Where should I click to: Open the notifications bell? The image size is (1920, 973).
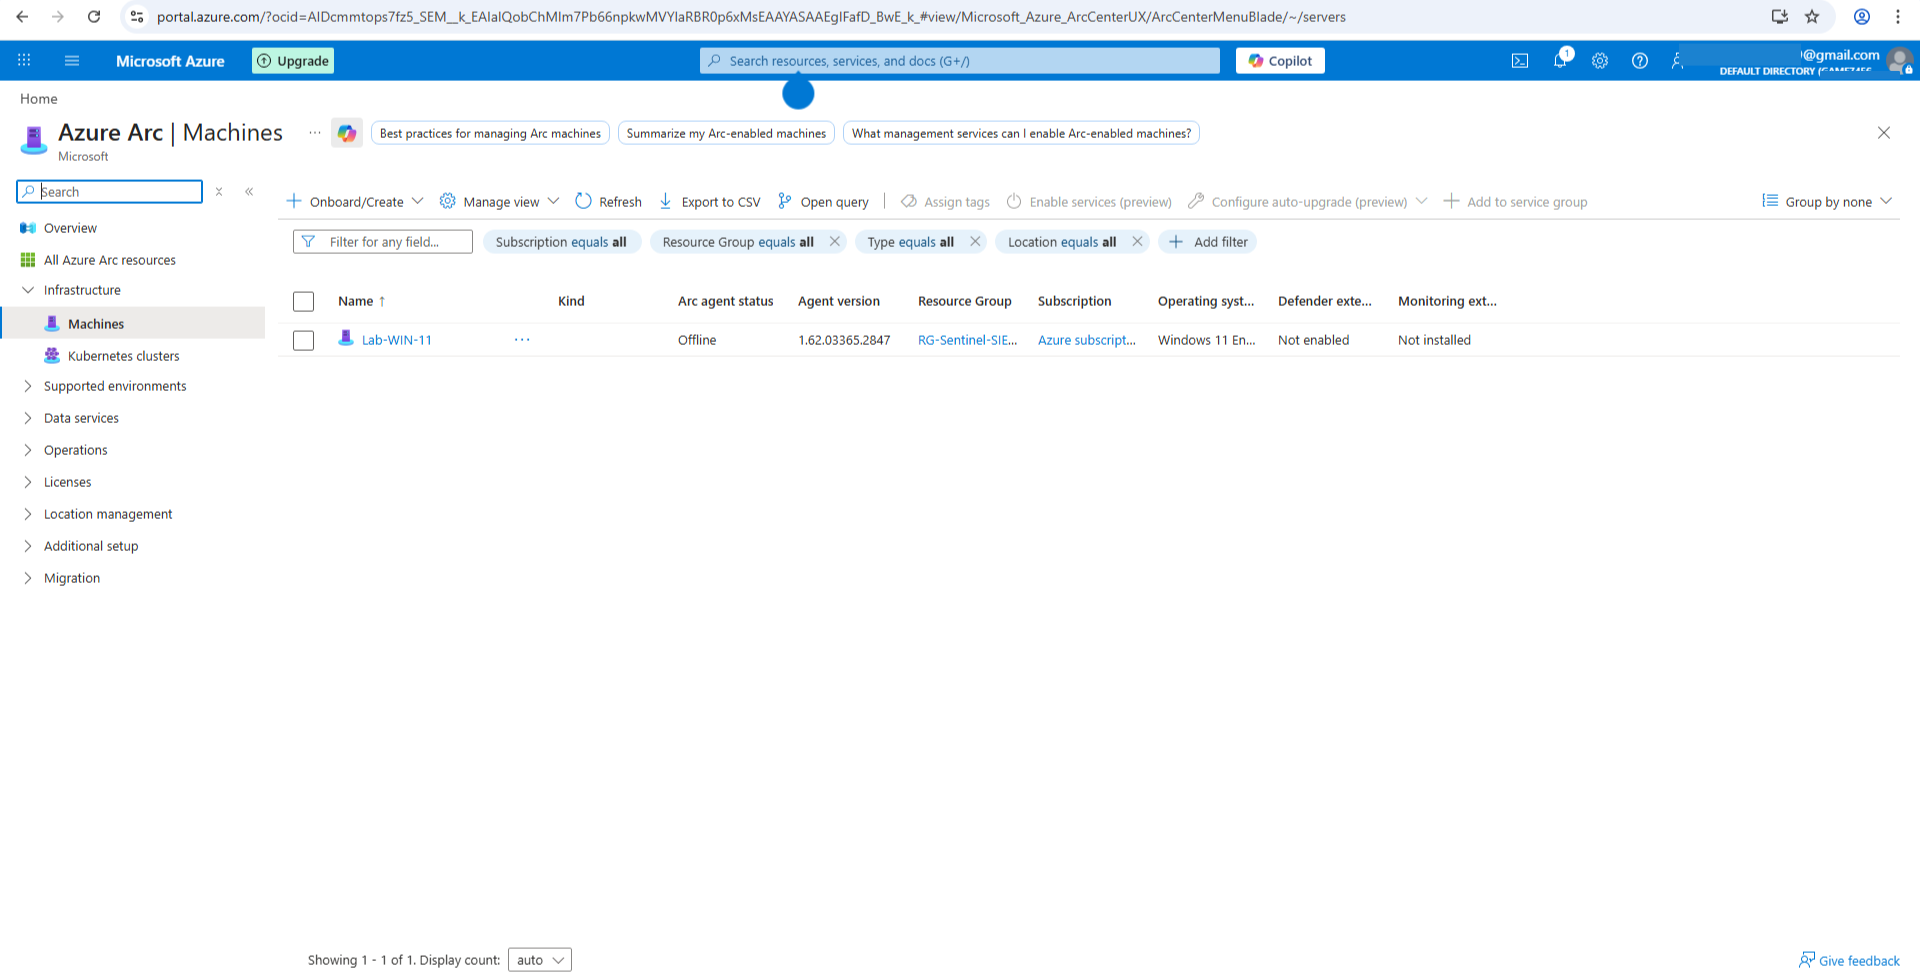pos(1560,61)
